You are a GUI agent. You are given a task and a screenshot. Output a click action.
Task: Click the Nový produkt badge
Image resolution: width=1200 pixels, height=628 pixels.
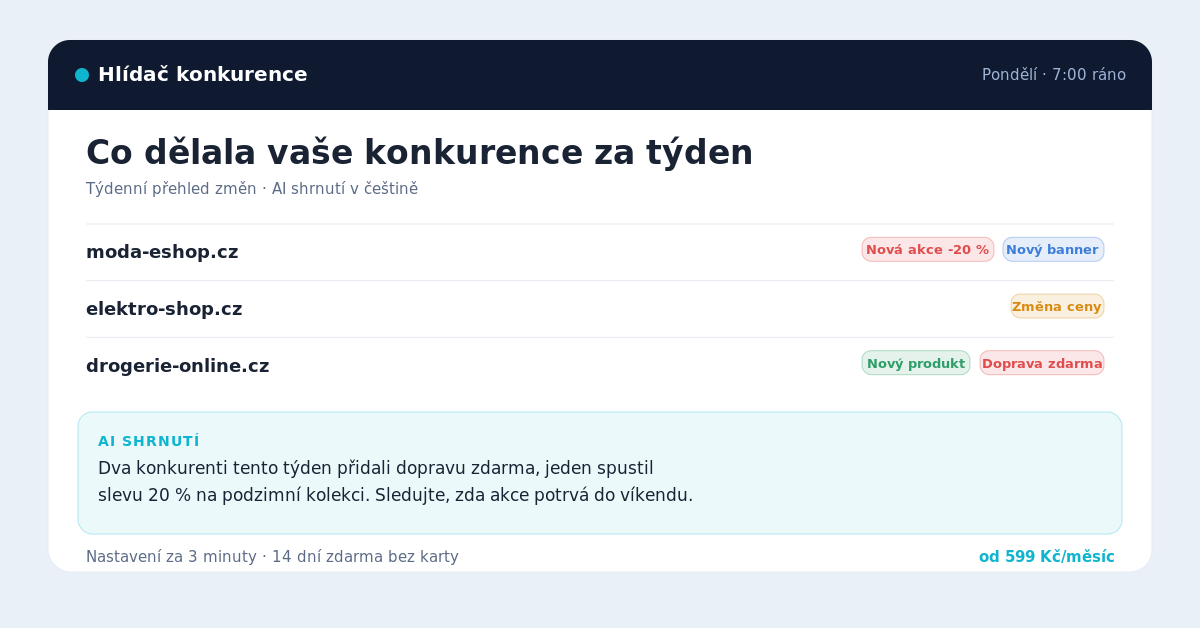[x=916, y=363]
